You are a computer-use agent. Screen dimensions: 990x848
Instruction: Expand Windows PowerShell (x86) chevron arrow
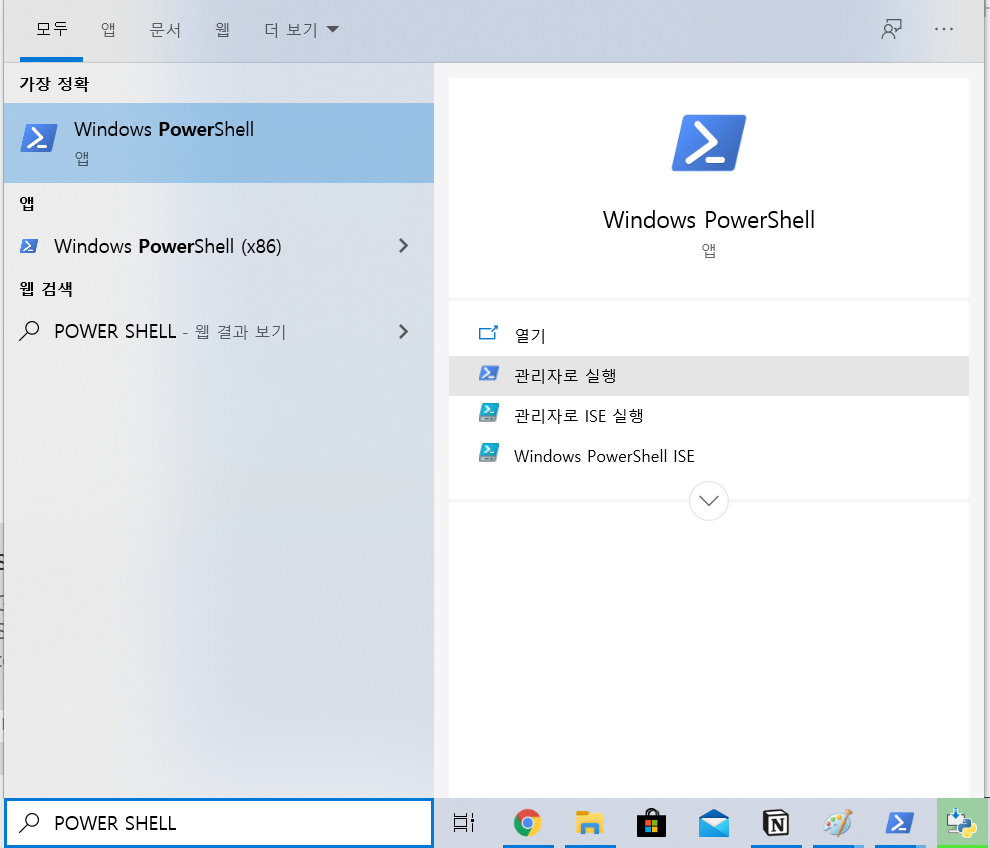(x=404, y=246)
